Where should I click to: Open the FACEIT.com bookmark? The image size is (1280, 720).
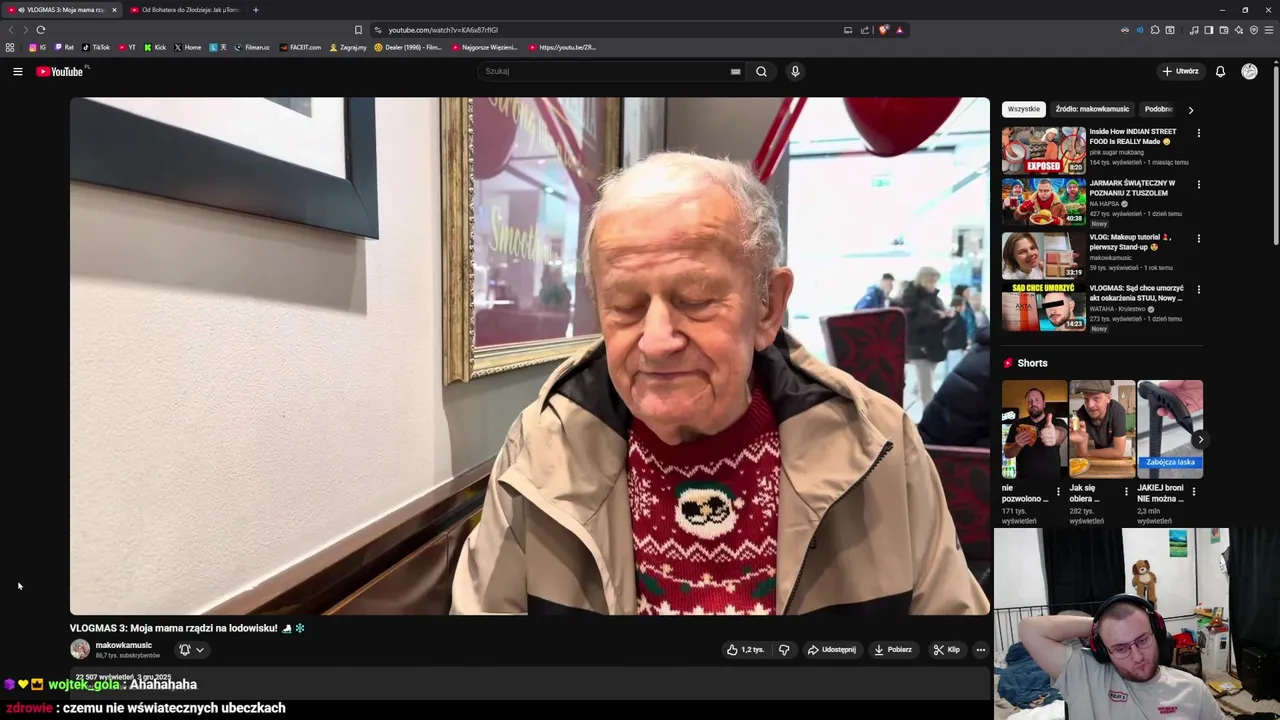[300, 47]
